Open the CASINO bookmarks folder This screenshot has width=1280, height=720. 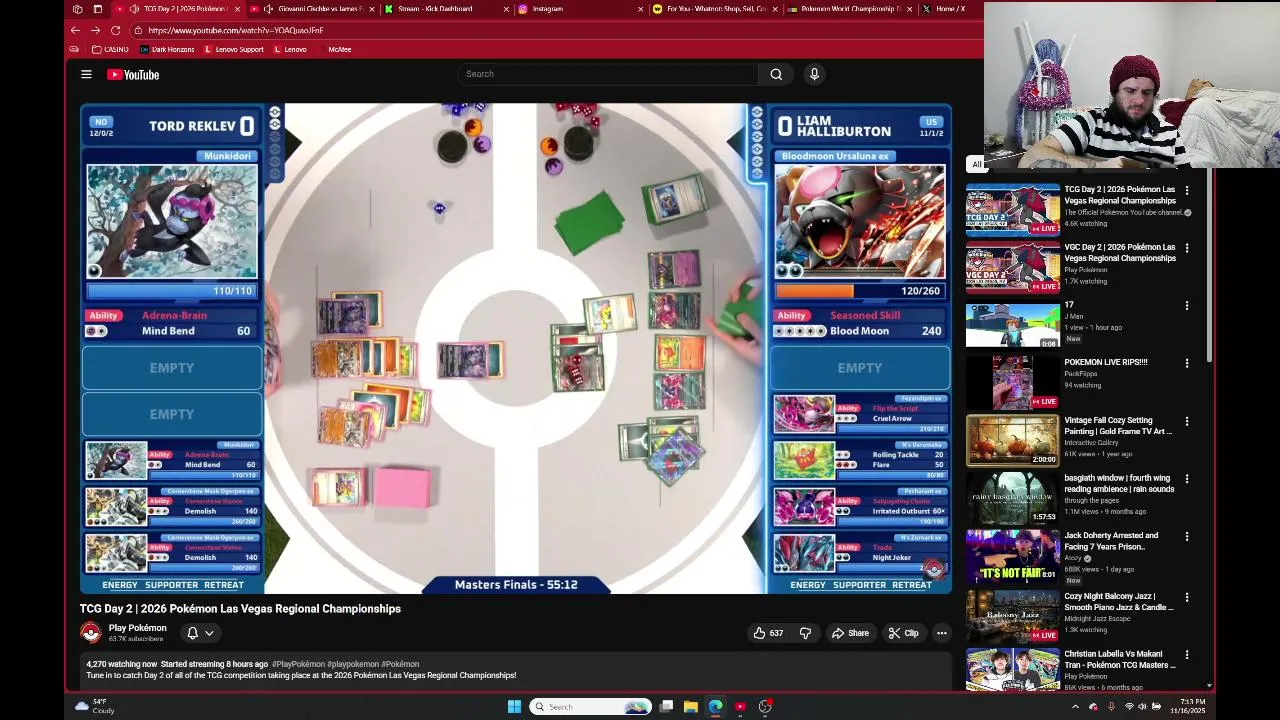(110, 49)
